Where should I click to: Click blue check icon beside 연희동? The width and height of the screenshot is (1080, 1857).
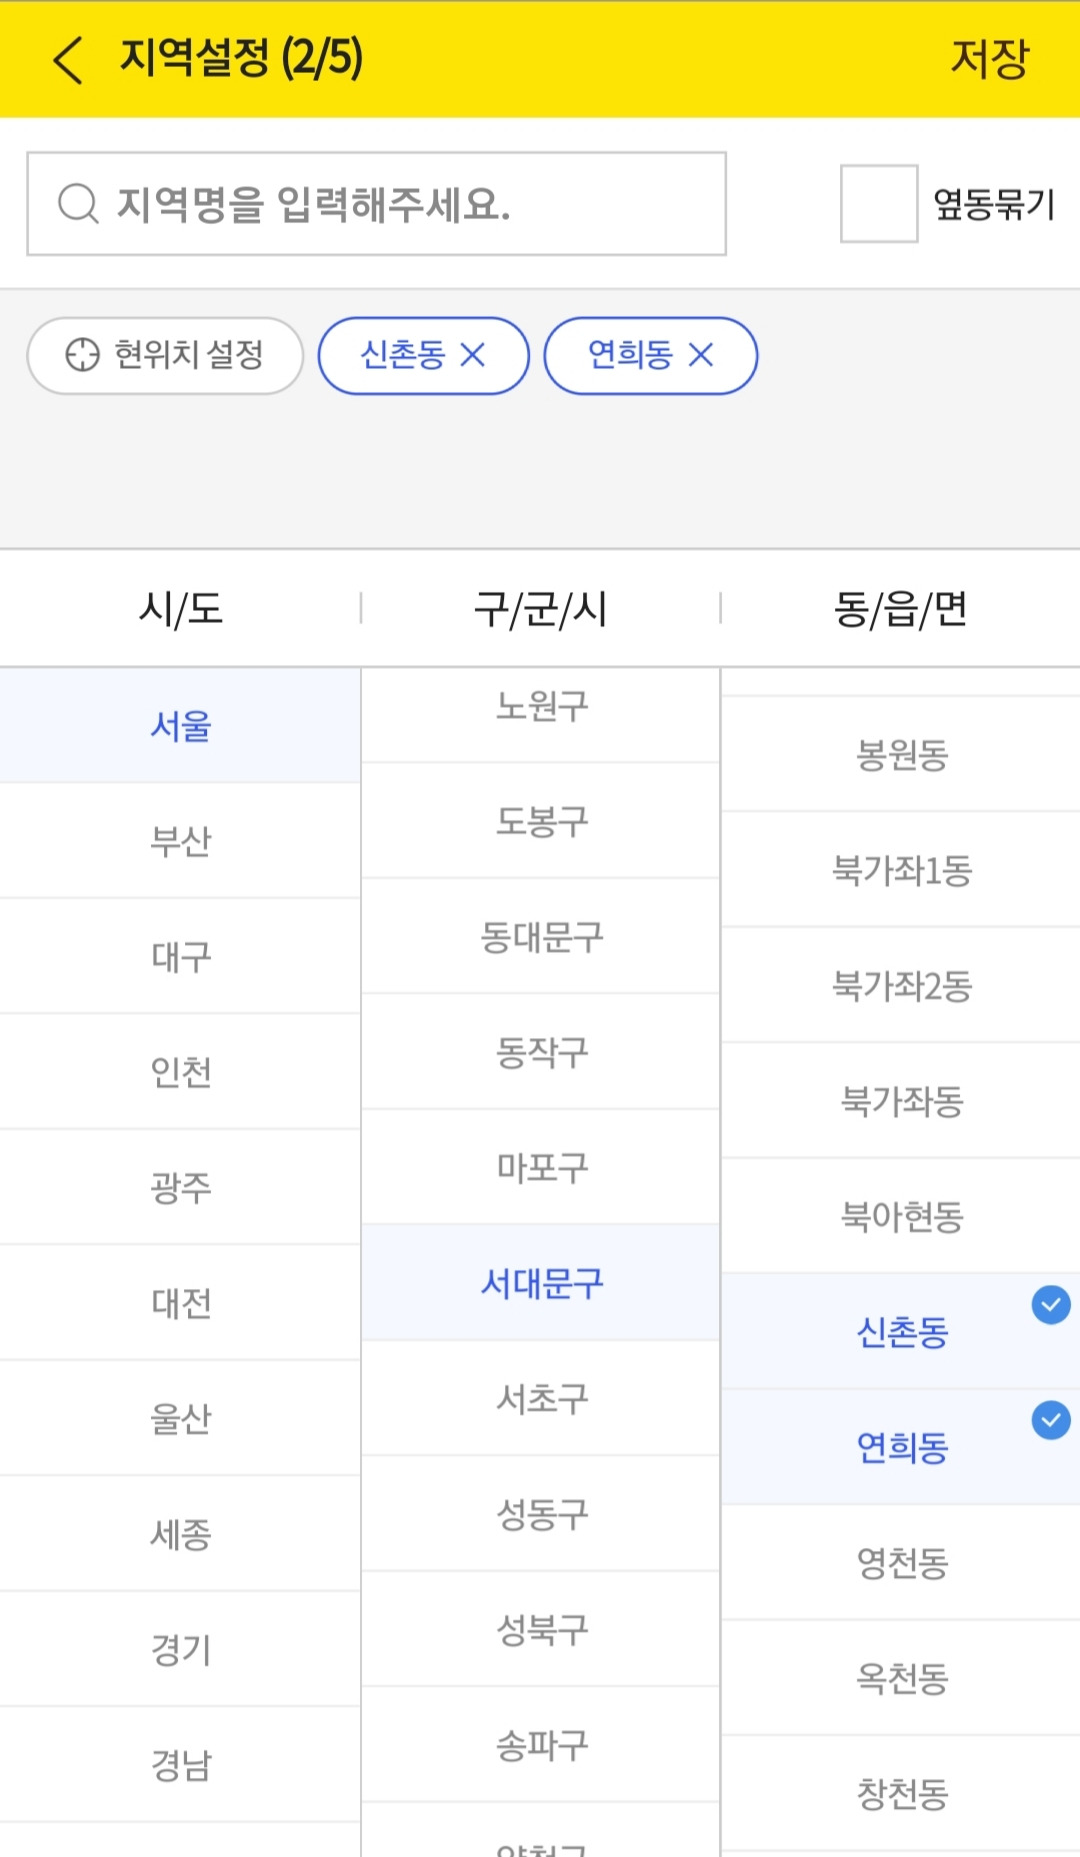point(1051,1420)
